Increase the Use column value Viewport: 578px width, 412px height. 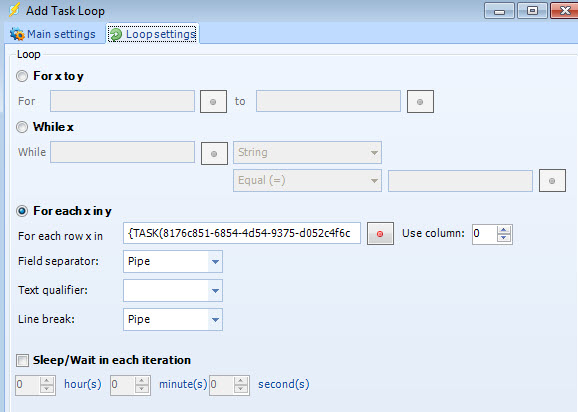pyautogui.click(x=504, y=230)
